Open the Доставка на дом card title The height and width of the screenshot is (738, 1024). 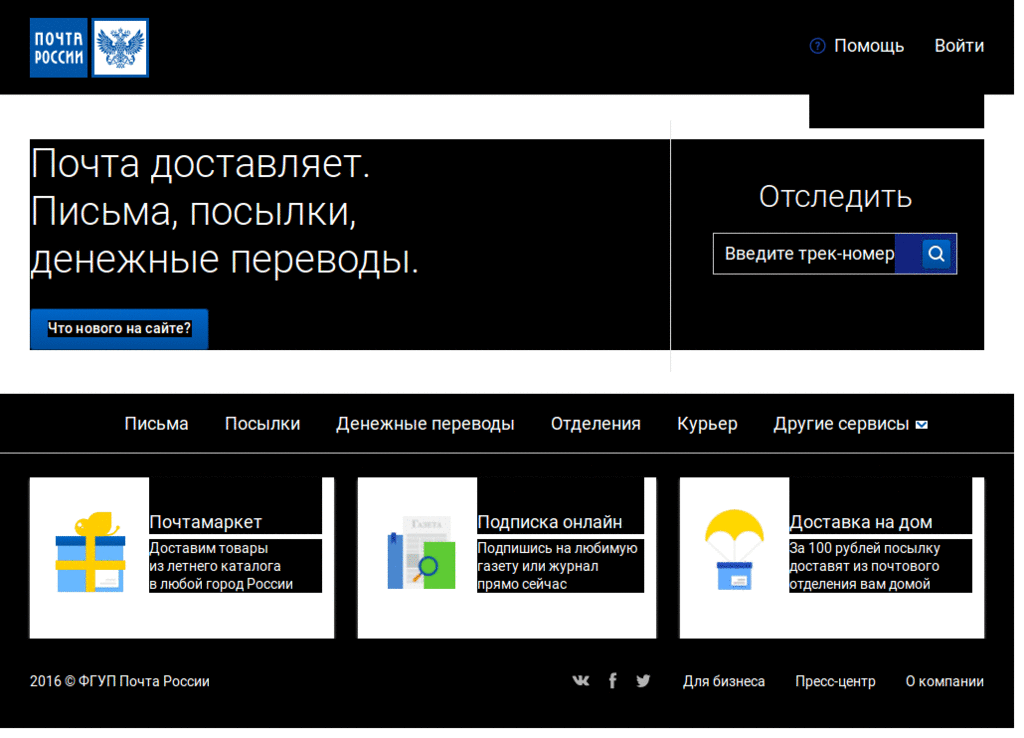861,522
